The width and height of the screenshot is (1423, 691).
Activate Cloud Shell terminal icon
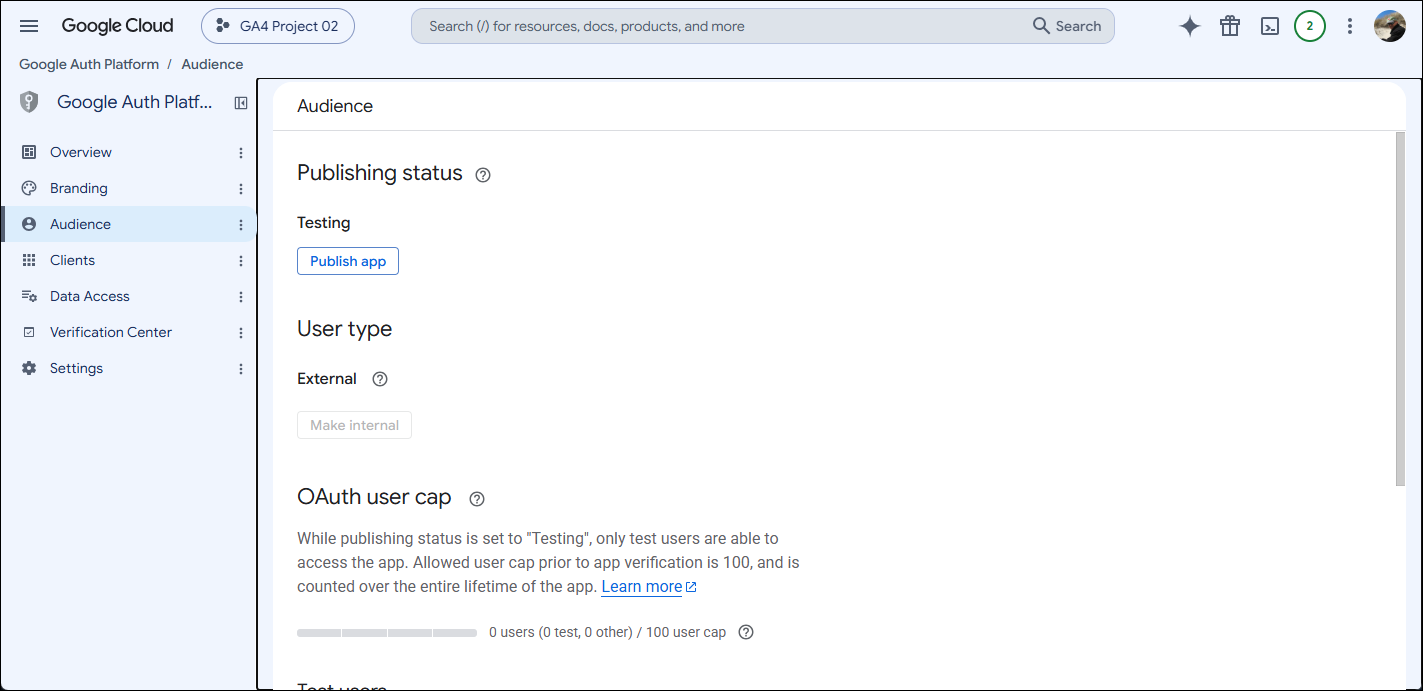(x=1270, y=26)
